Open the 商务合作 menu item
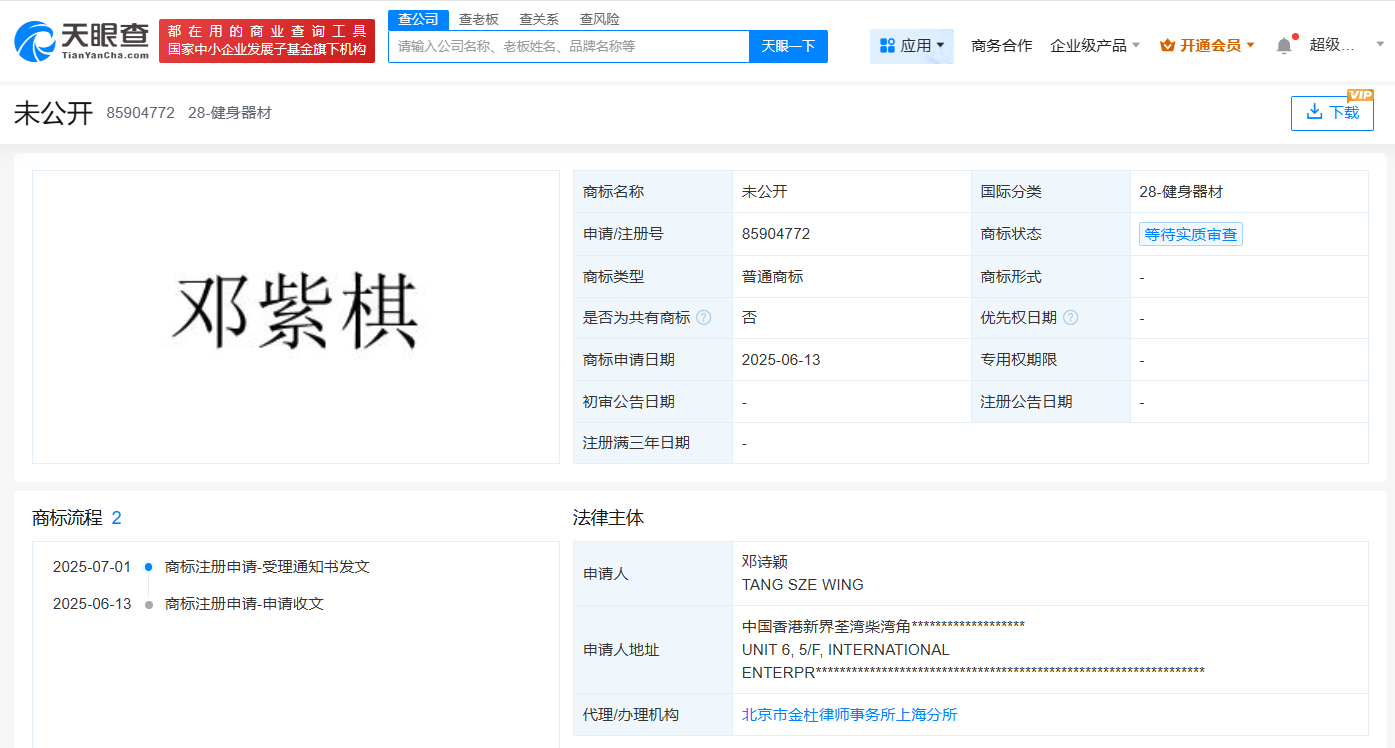Viewport: 1395px width, 748px height. coord(1001,45)
